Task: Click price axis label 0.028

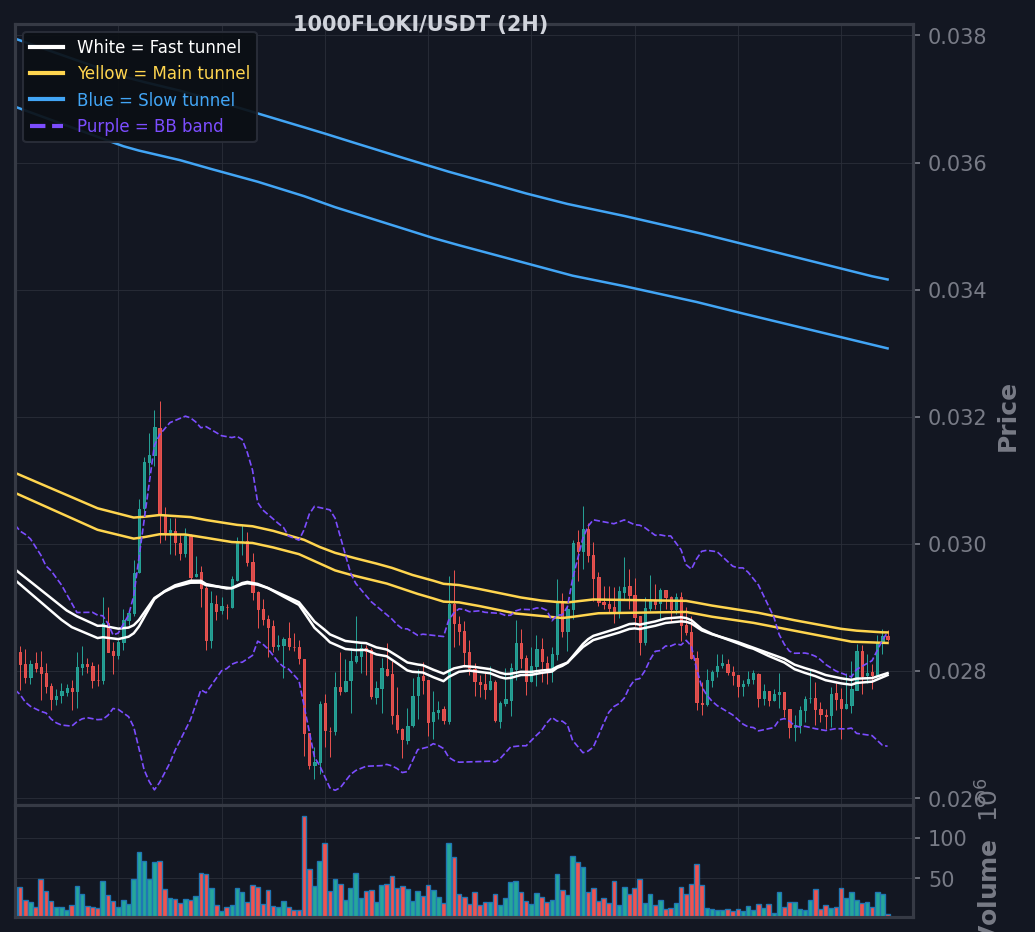Action: click(x=957, y=671)
